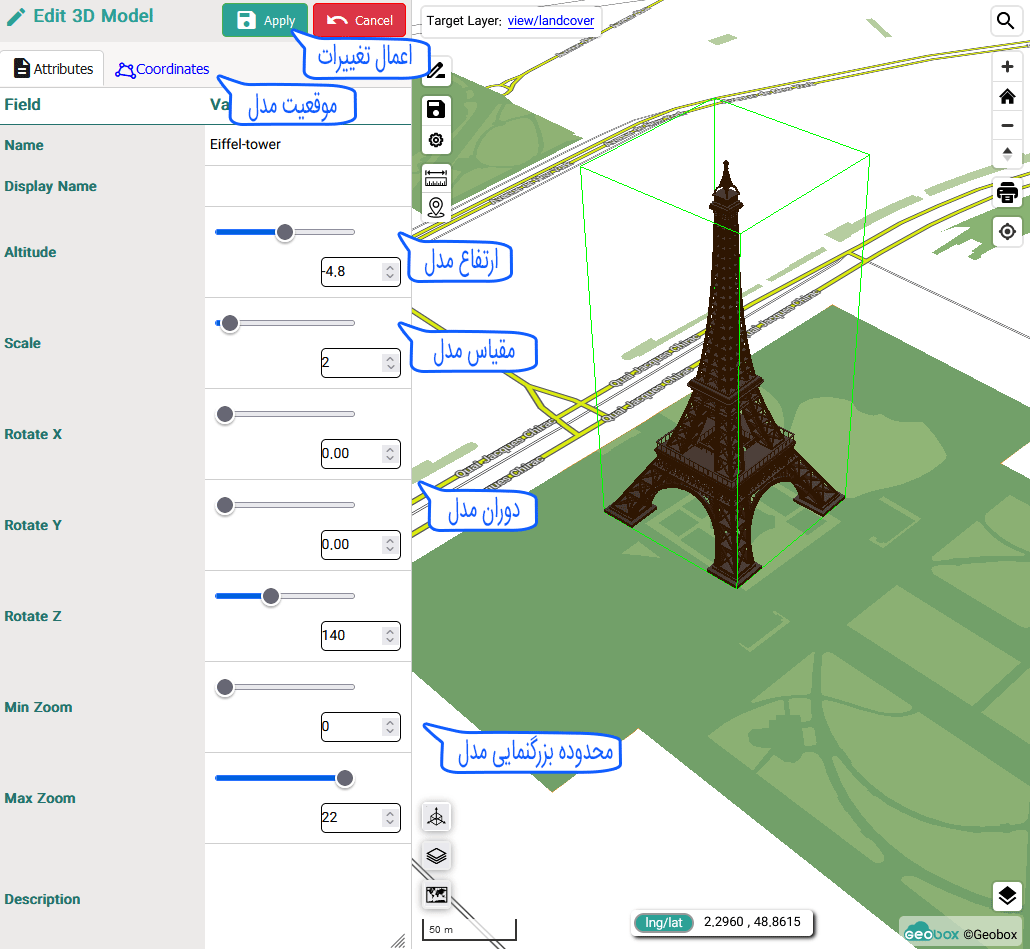This screenshot has height=949, width=1030.
Task: Apply the 3D model changes
Action: 265,21
